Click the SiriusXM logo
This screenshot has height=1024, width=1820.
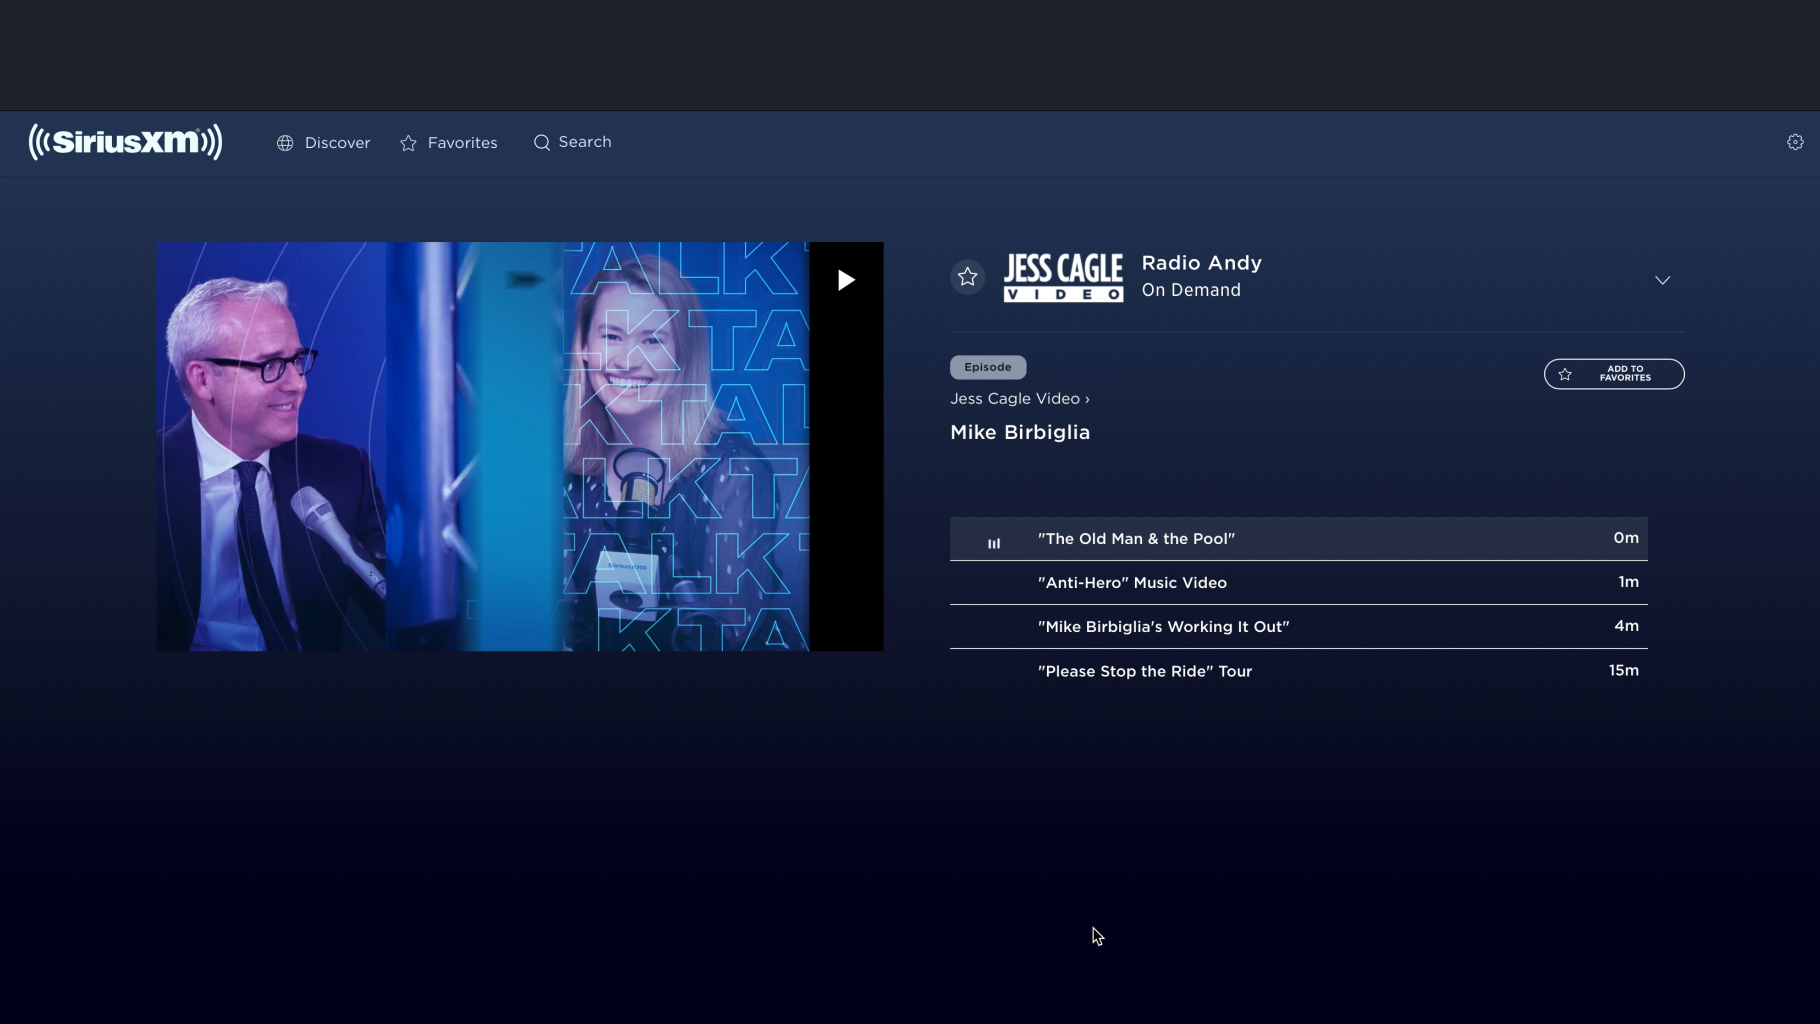126,142
